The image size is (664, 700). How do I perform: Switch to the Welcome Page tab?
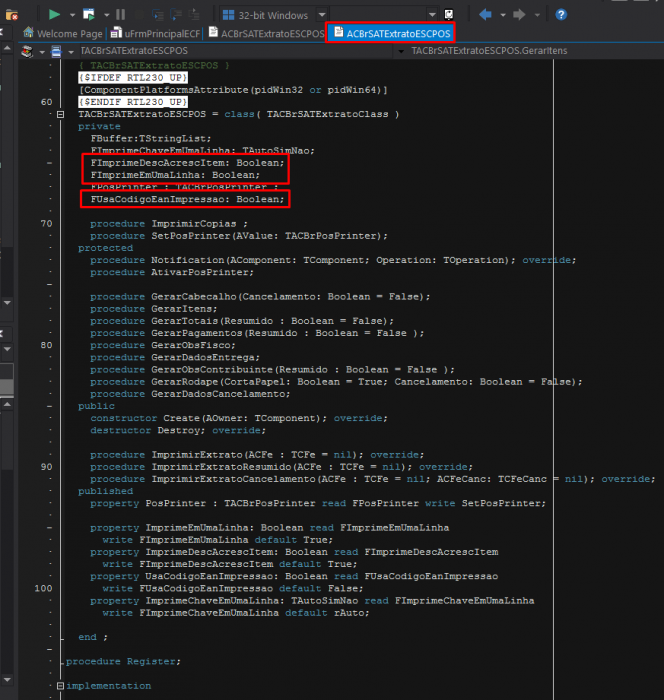pos(63,33)
